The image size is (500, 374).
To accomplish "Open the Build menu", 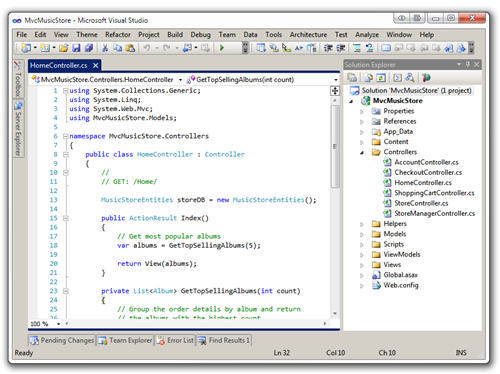I will (x=175, y=35).
